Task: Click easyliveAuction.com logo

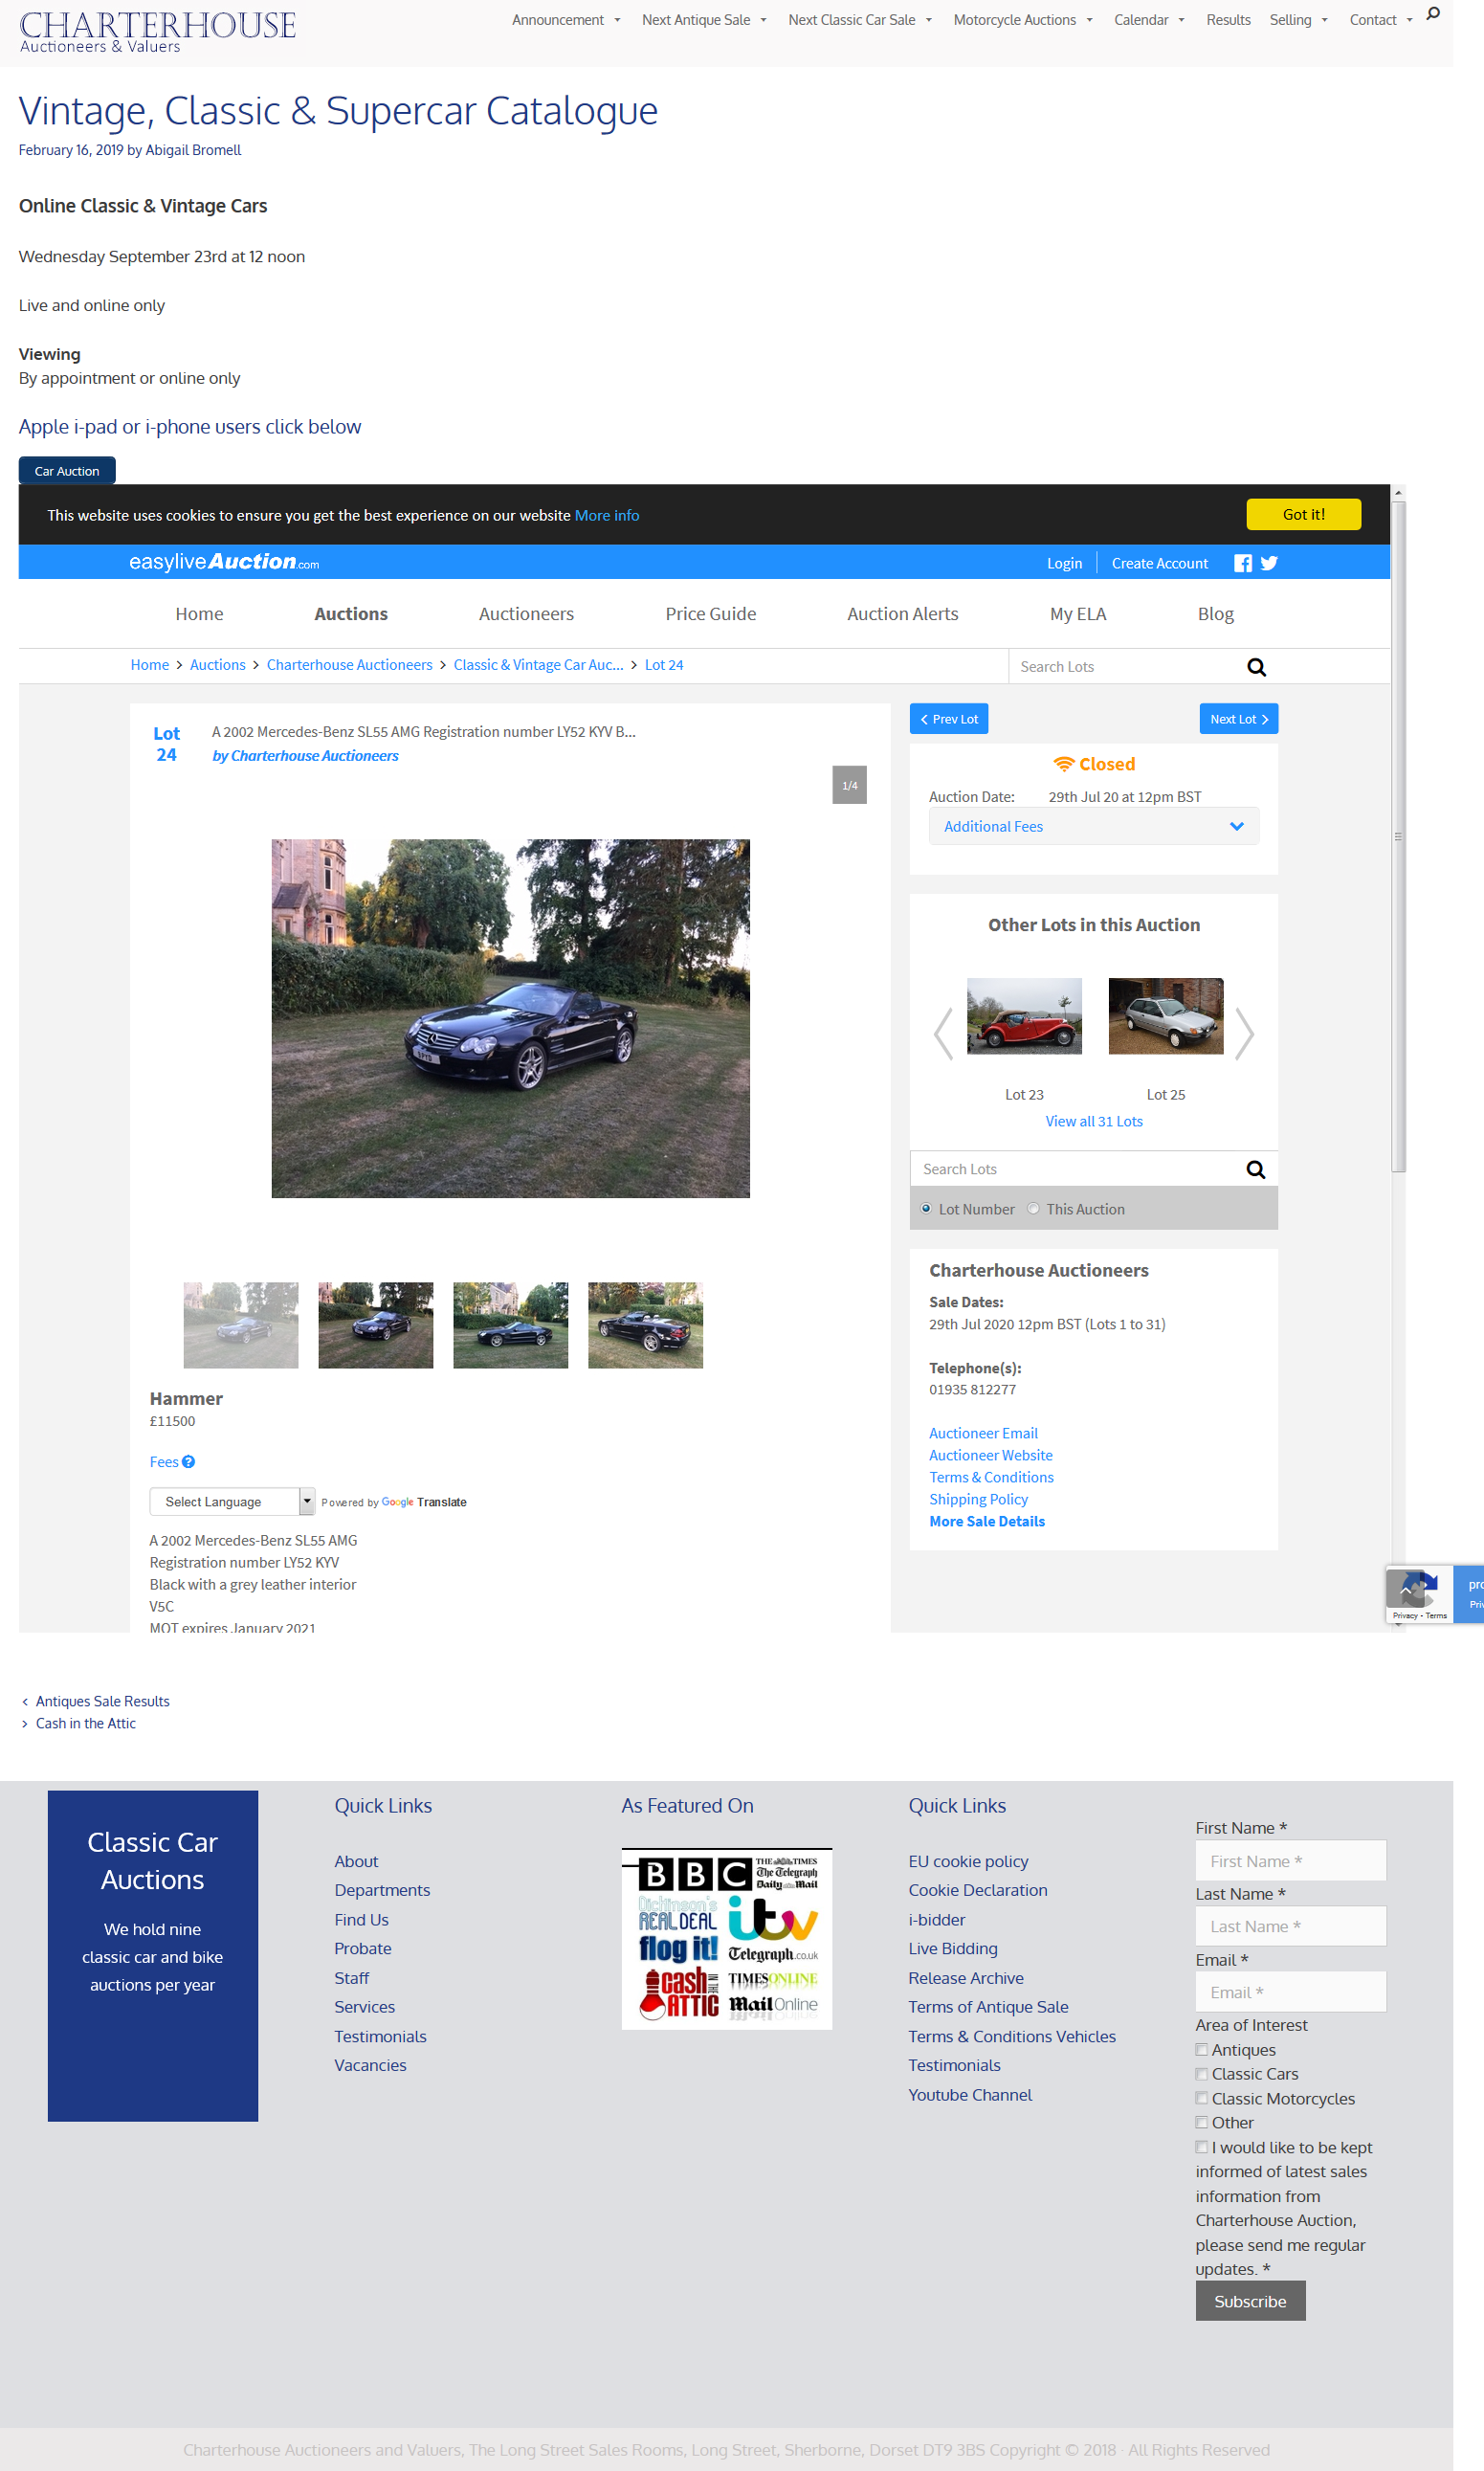Action: 224,562
